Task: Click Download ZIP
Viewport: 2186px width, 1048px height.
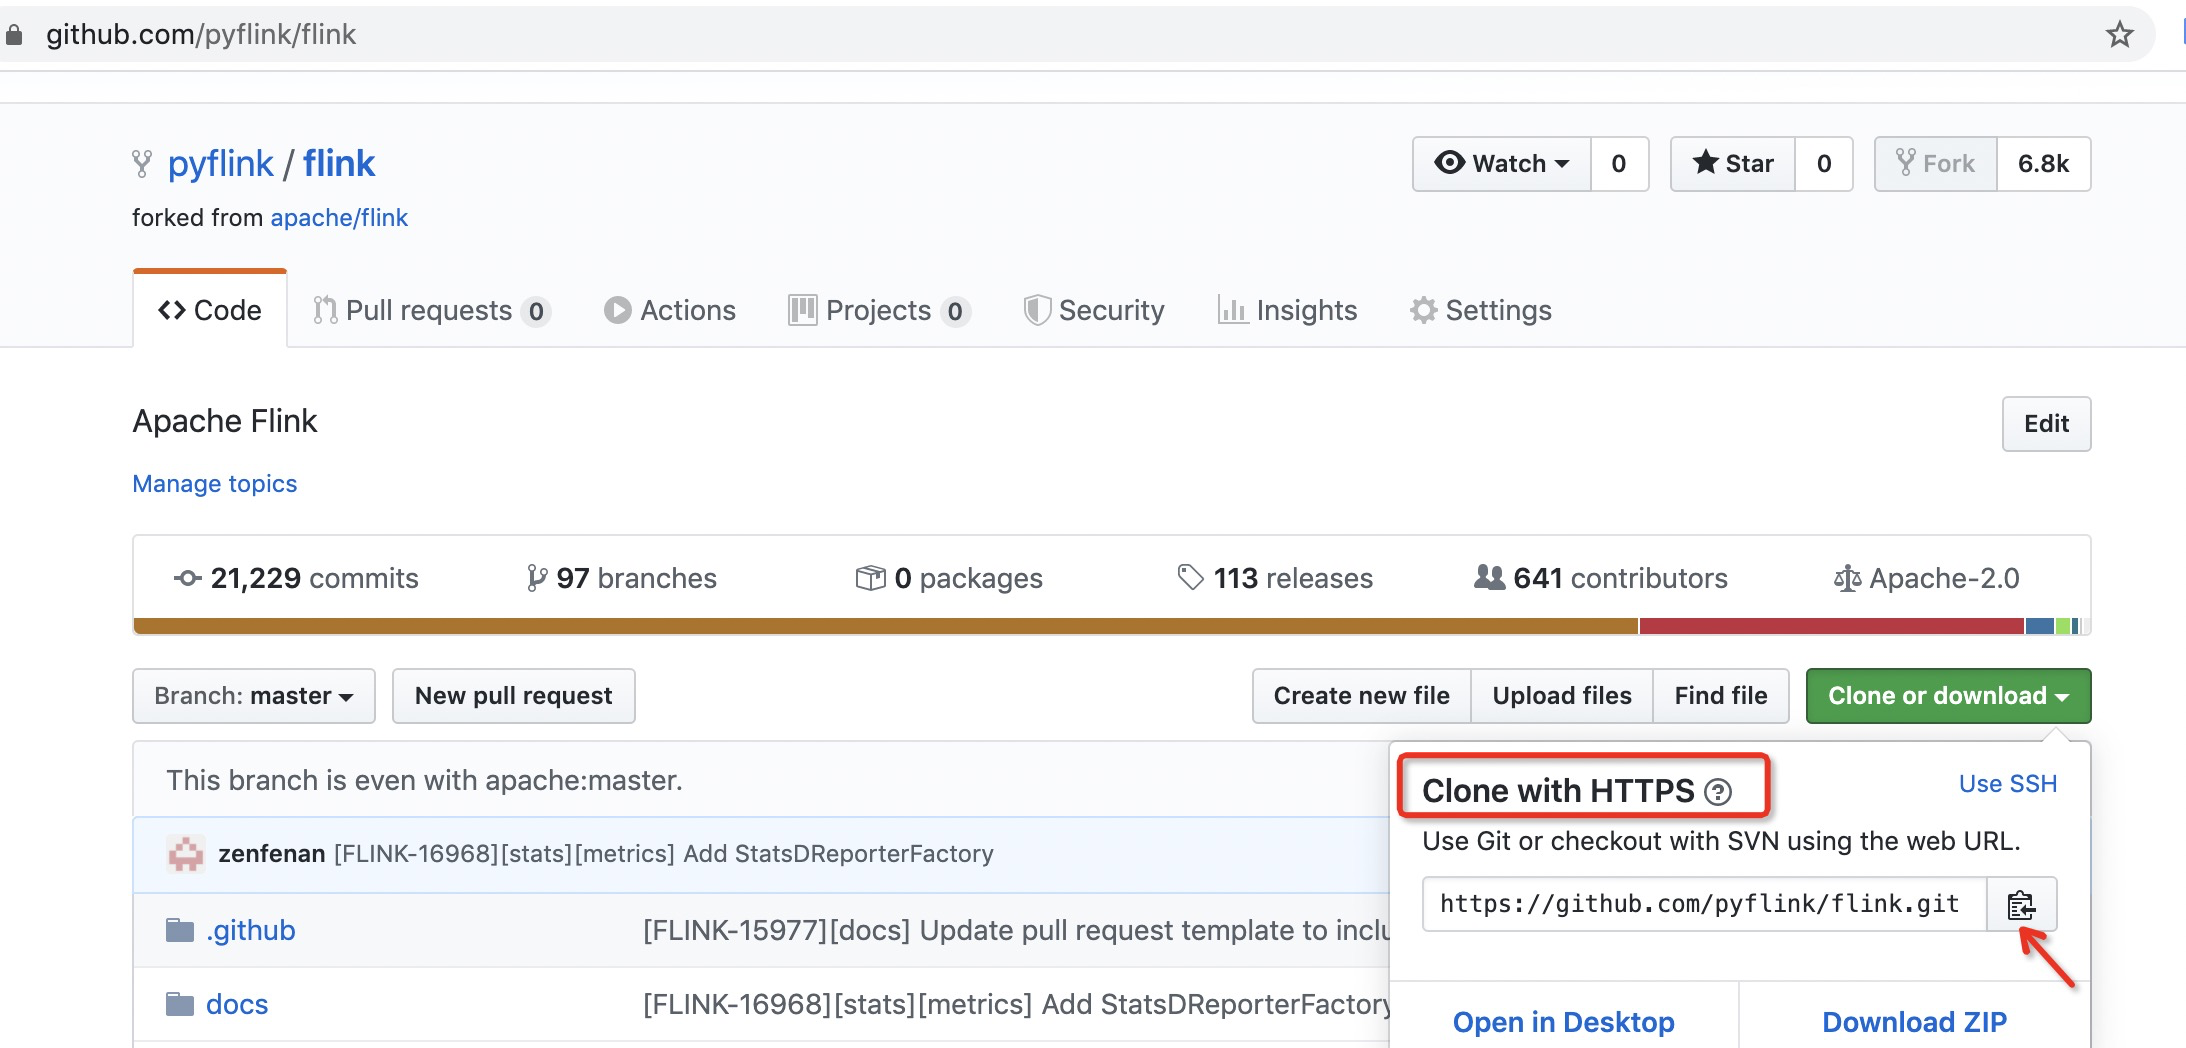Action: click(x=1915, y=1022)
